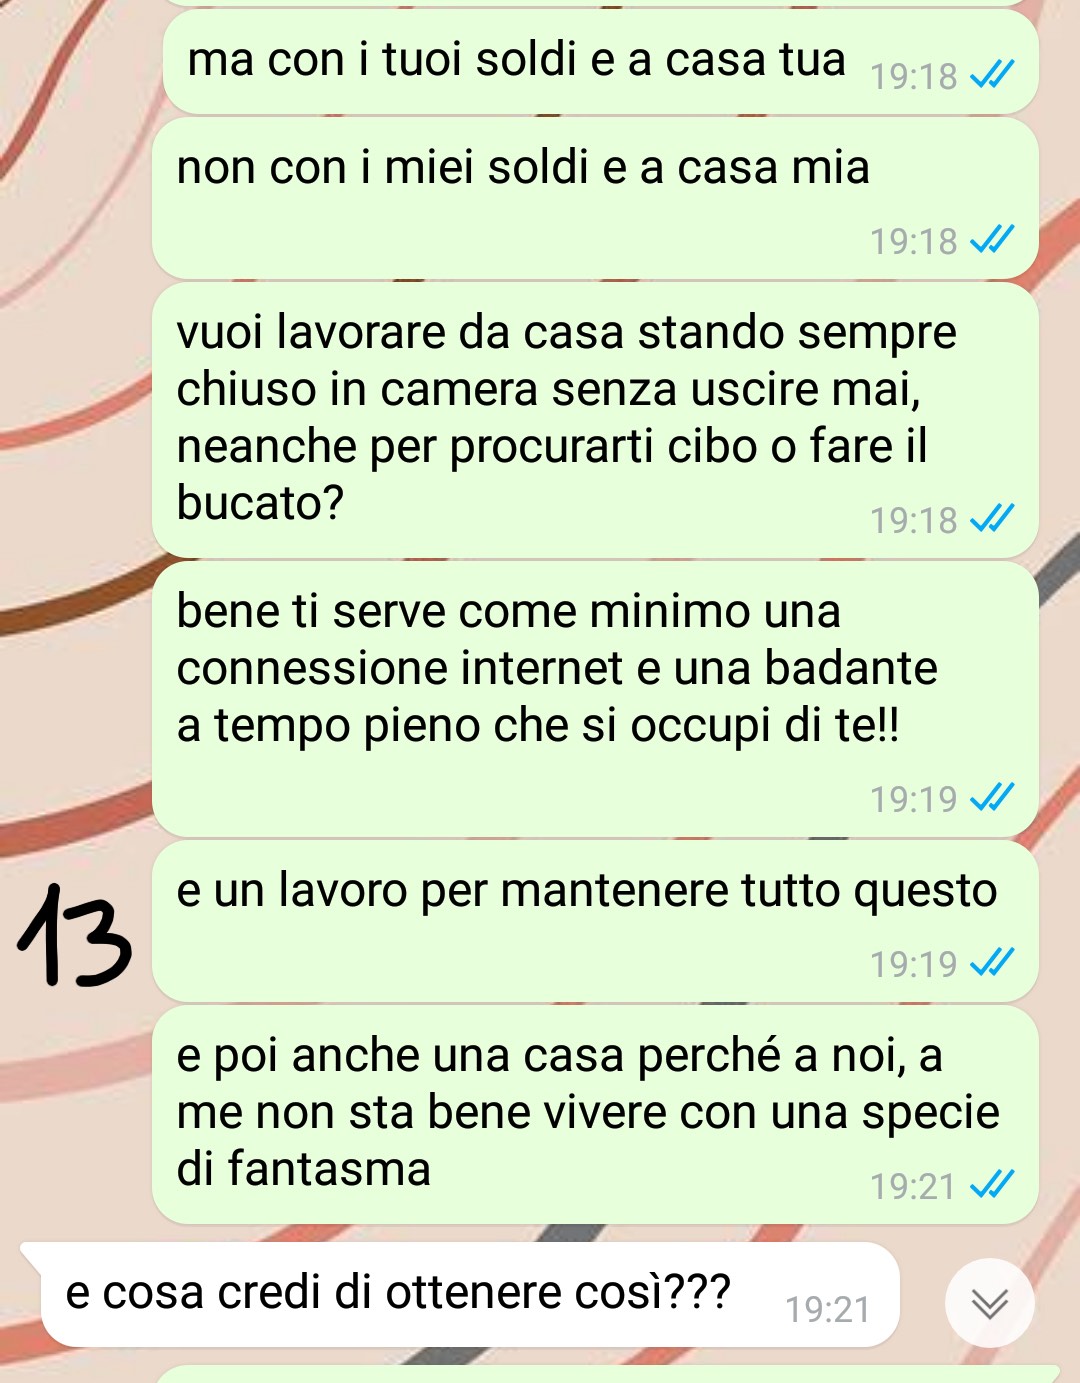The height and width of the screenshot is (1383, 1080).
Task: Tap blue double-check on 'bucato?' message
Action: click(992, 519)
